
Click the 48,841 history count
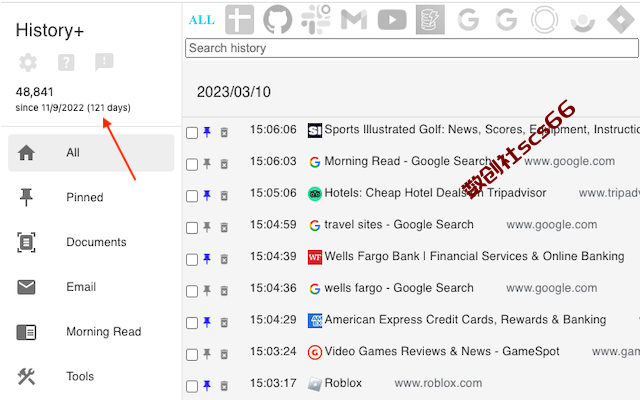(34, 92)
